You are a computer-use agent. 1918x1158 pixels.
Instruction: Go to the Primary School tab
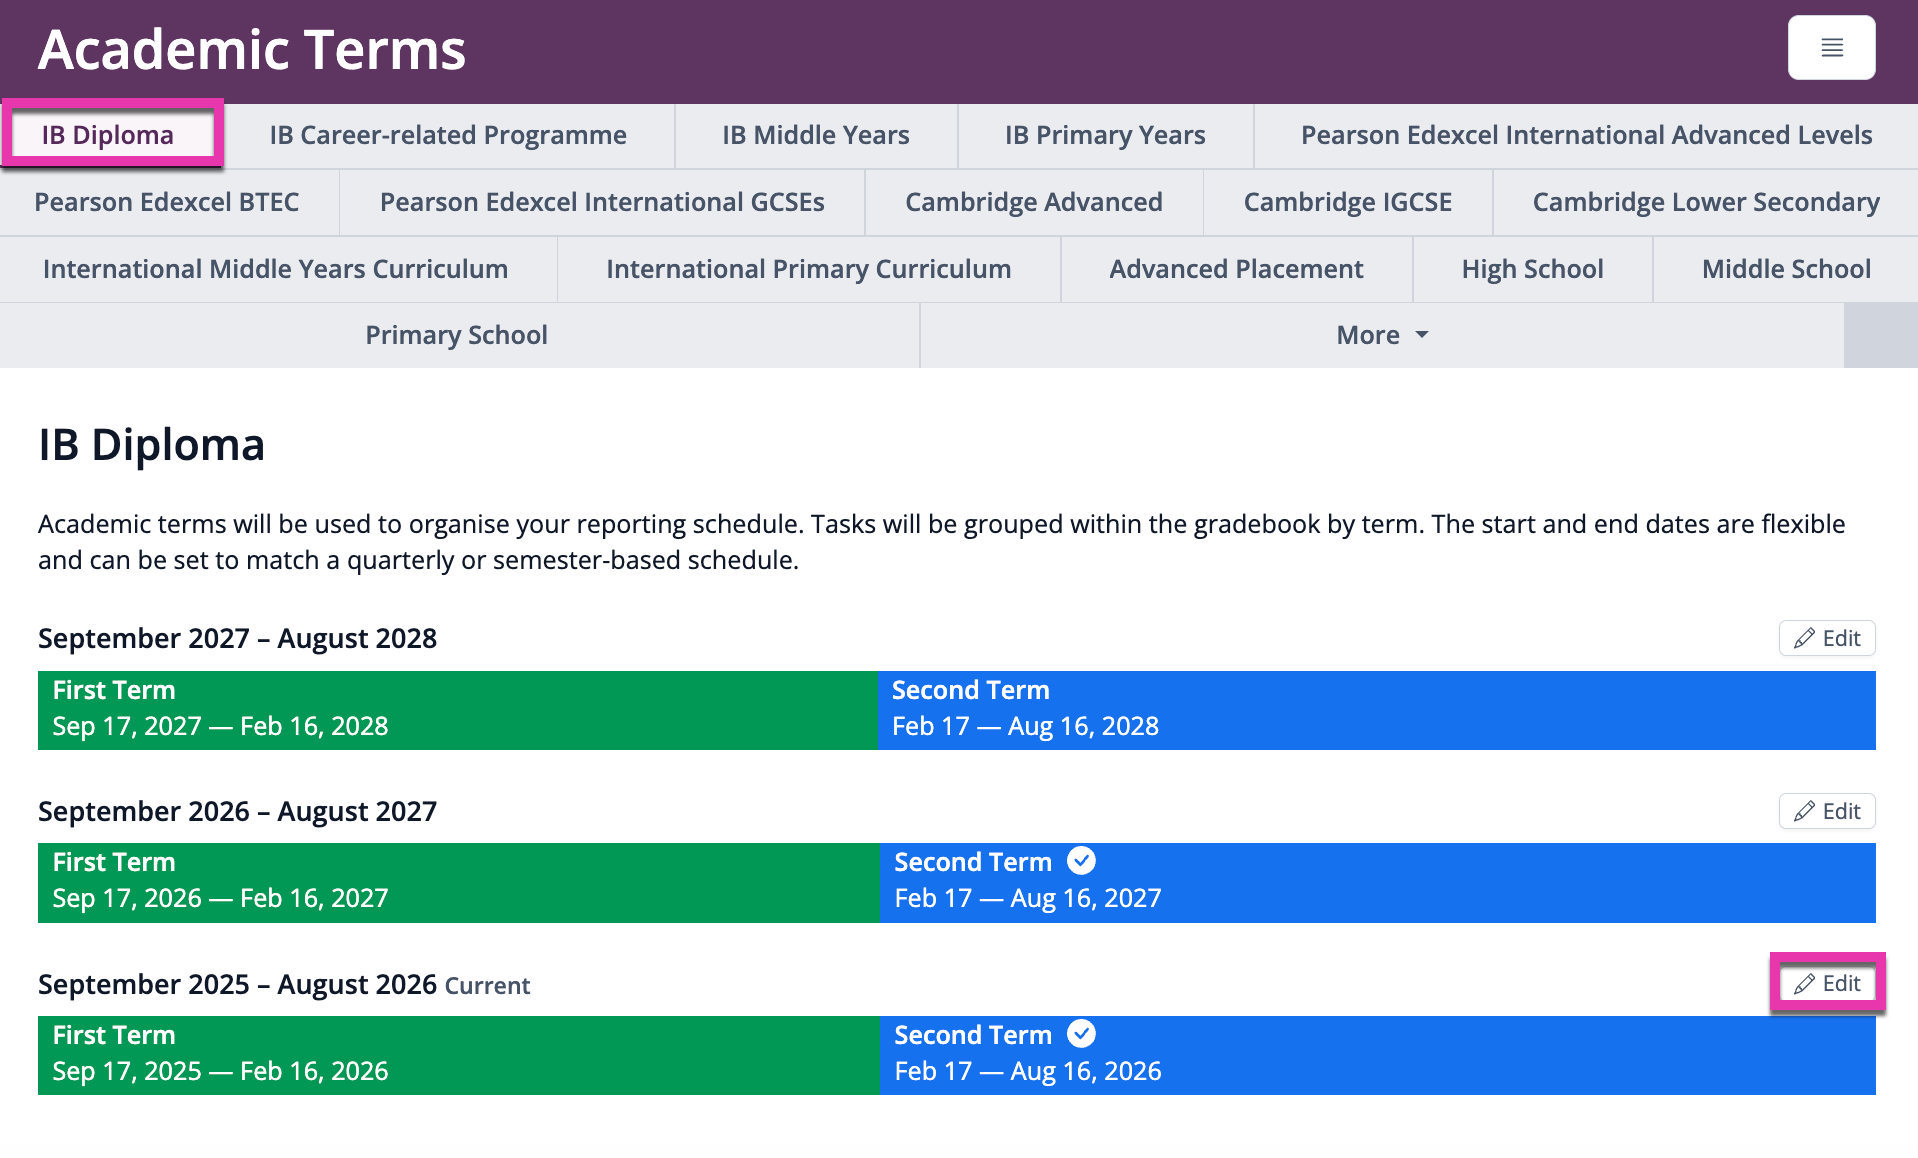click(x=457, y=335)
